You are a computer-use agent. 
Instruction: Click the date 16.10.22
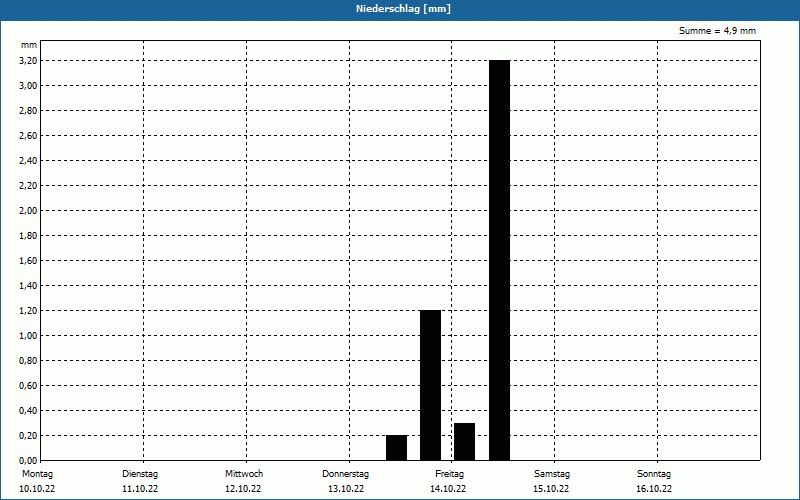[x=654, y=489]
